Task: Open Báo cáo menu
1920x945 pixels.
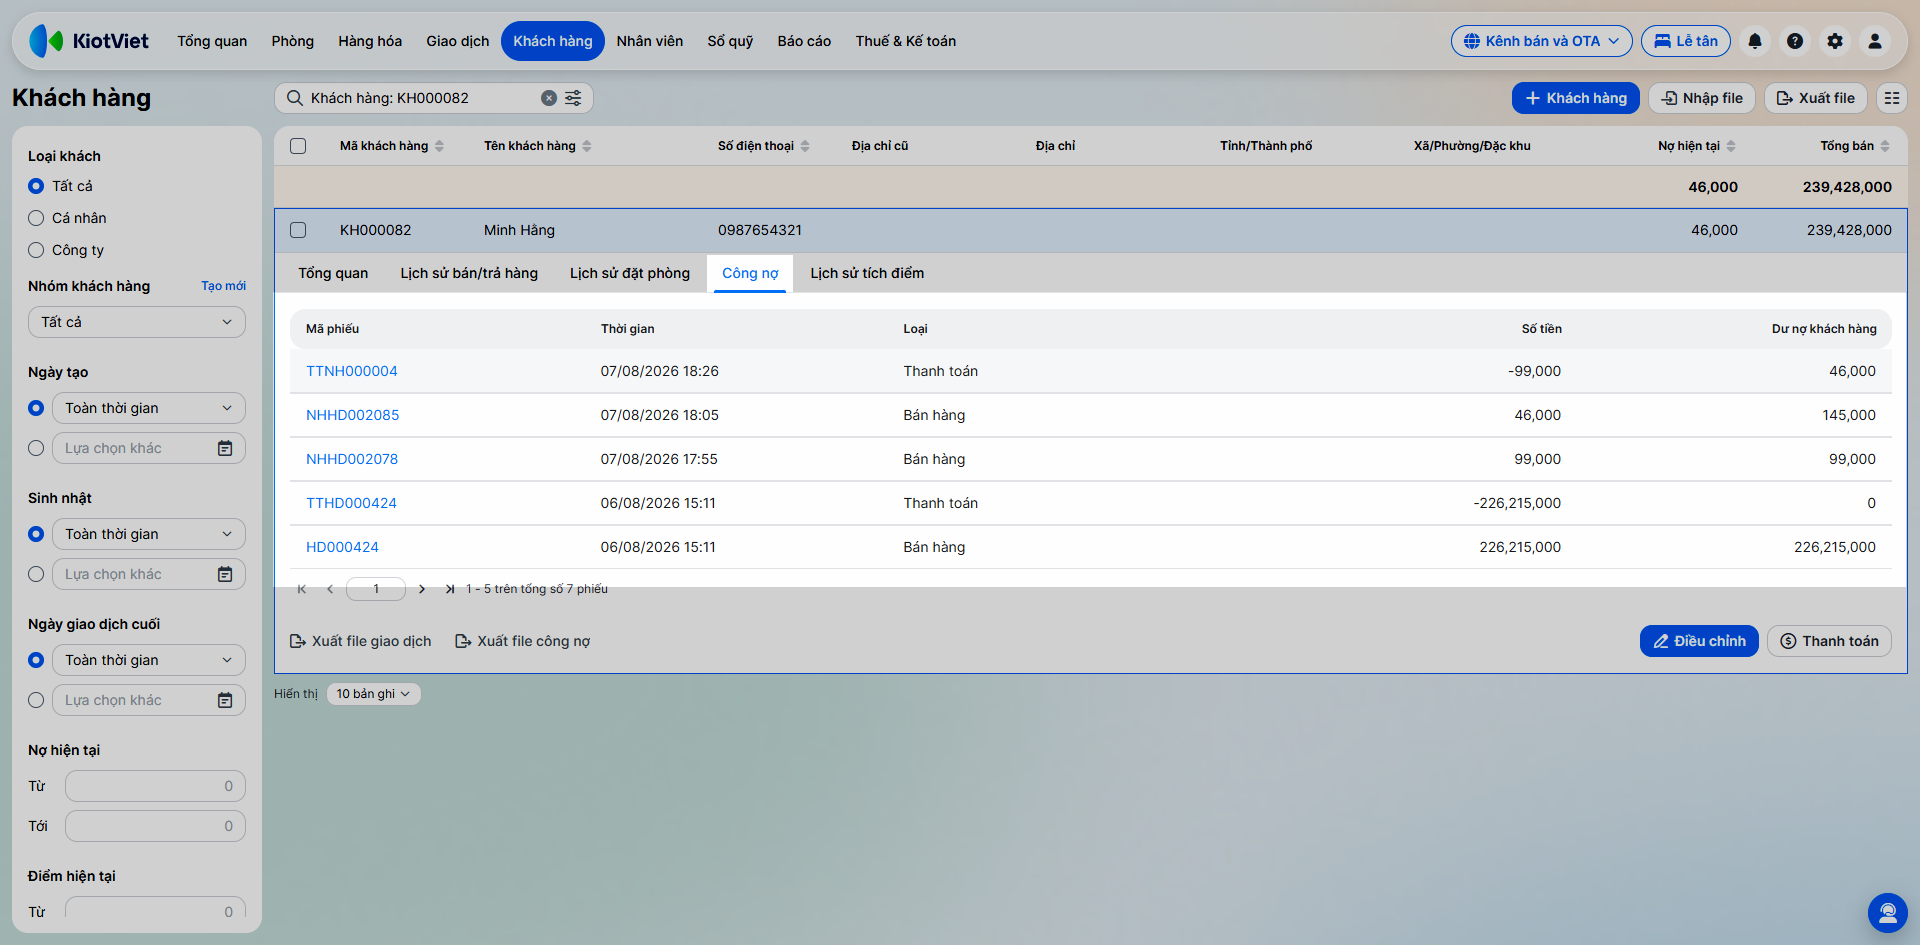Action: point(804,41)
